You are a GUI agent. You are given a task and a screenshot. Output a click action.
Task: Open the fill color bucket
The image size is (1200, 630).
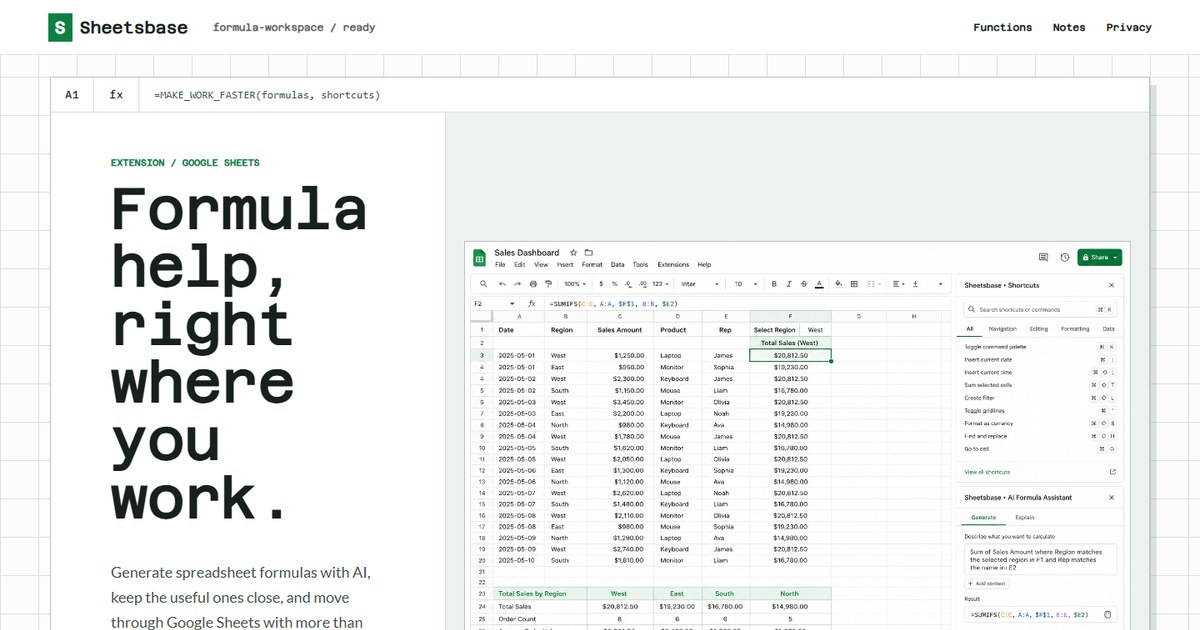839,284
